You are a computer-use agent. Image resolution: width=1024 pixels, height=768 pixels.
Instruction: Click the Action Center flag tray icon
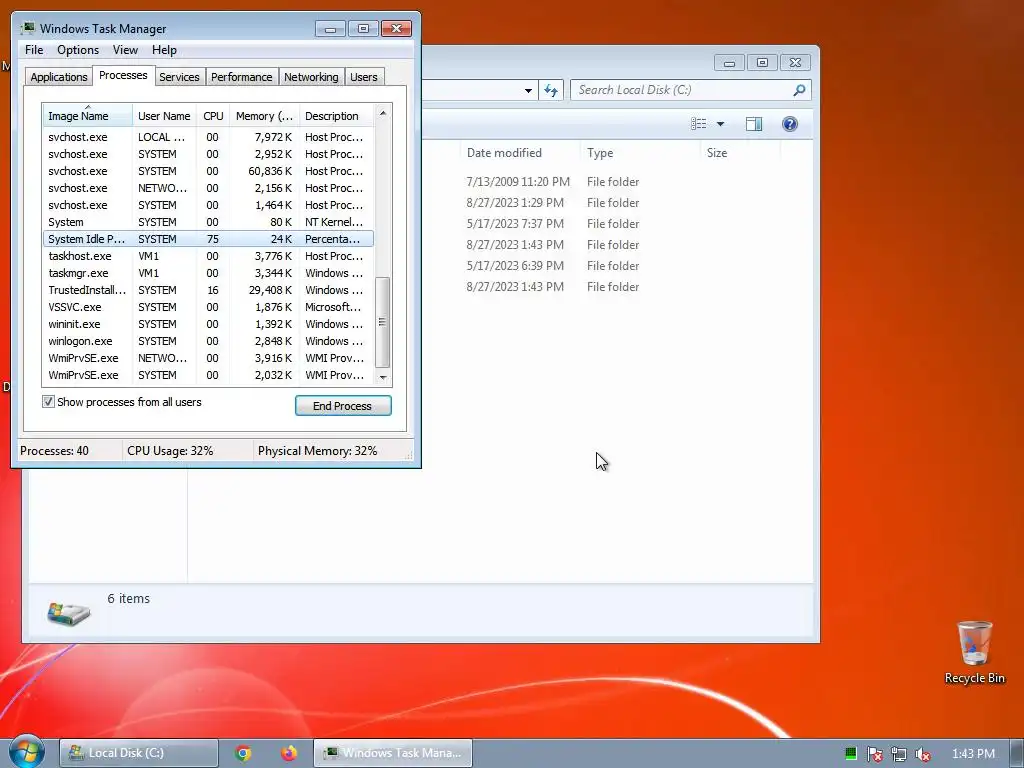pyautogui.click(x=874, y=754)
